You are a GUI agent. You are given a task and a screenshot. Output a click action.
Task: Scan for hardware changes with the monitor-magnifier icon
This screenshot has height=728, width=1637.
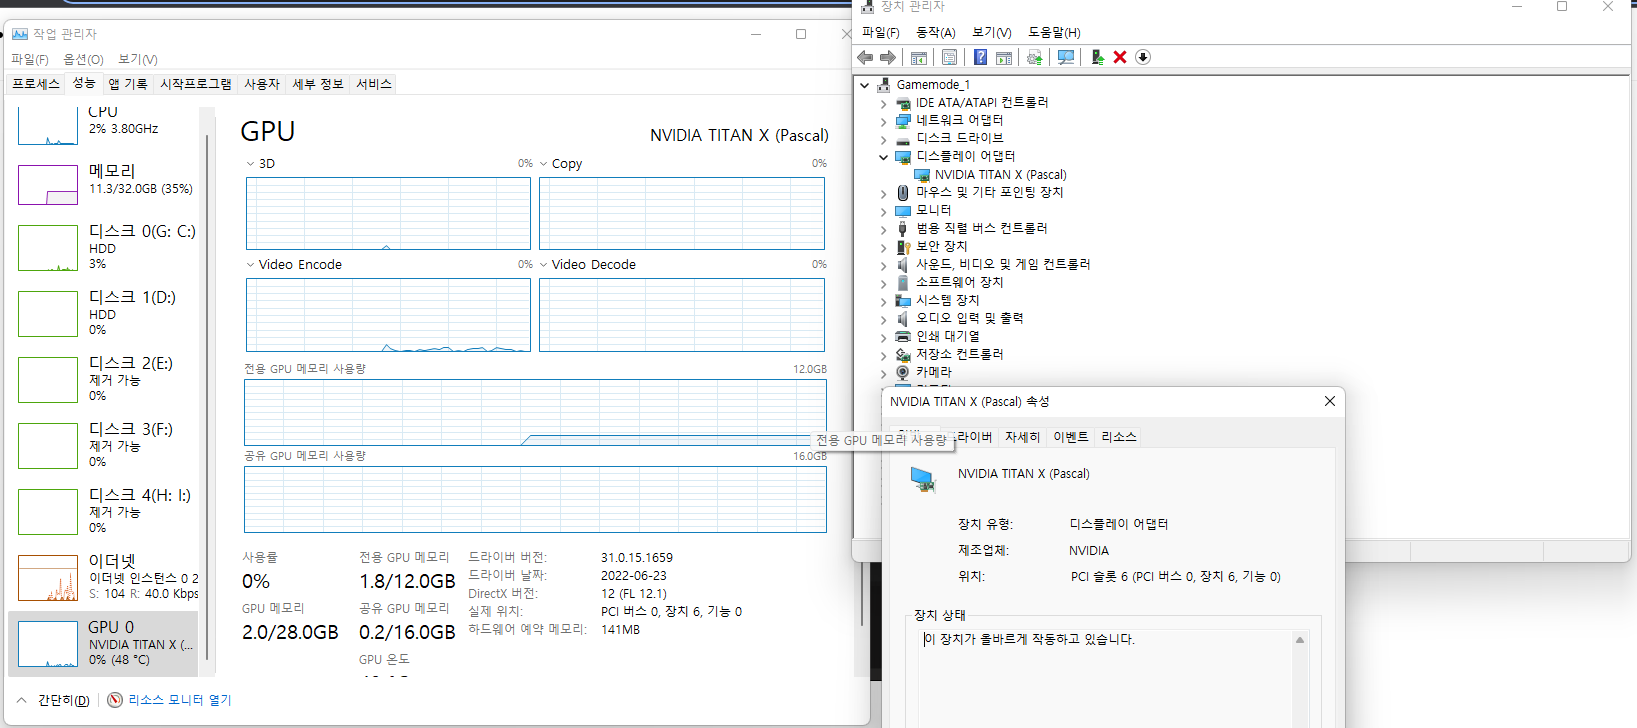coord(1066,57)
